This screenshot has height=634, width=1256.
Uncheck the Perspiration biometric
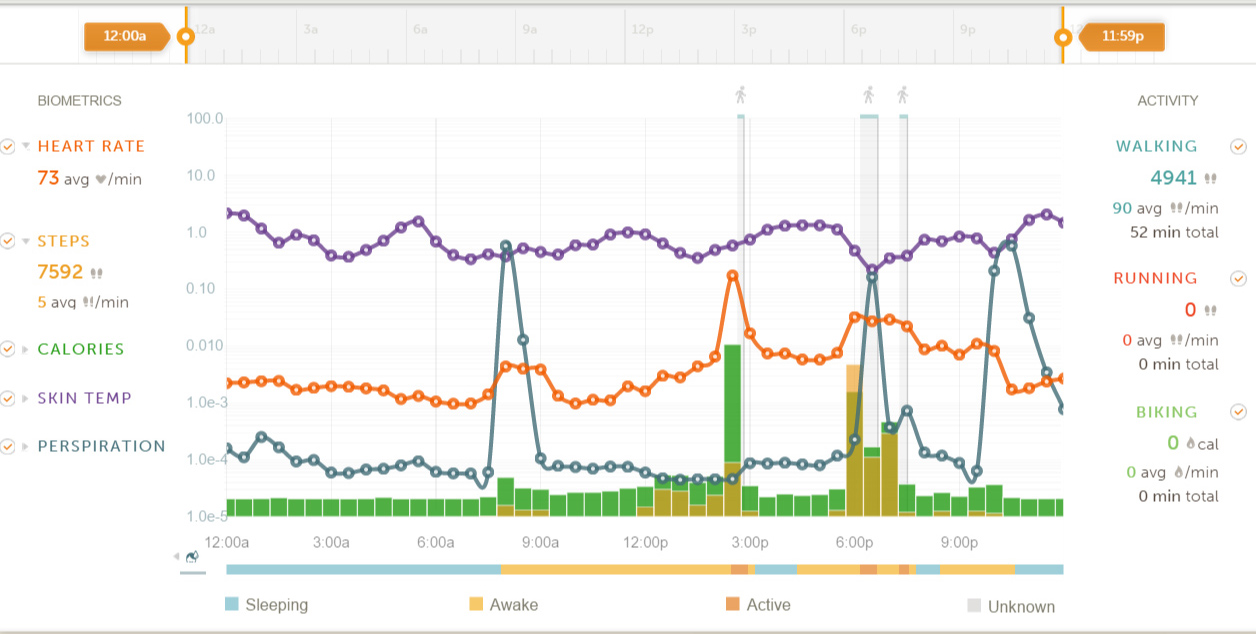pyautogui.click(x=8, y=446)
